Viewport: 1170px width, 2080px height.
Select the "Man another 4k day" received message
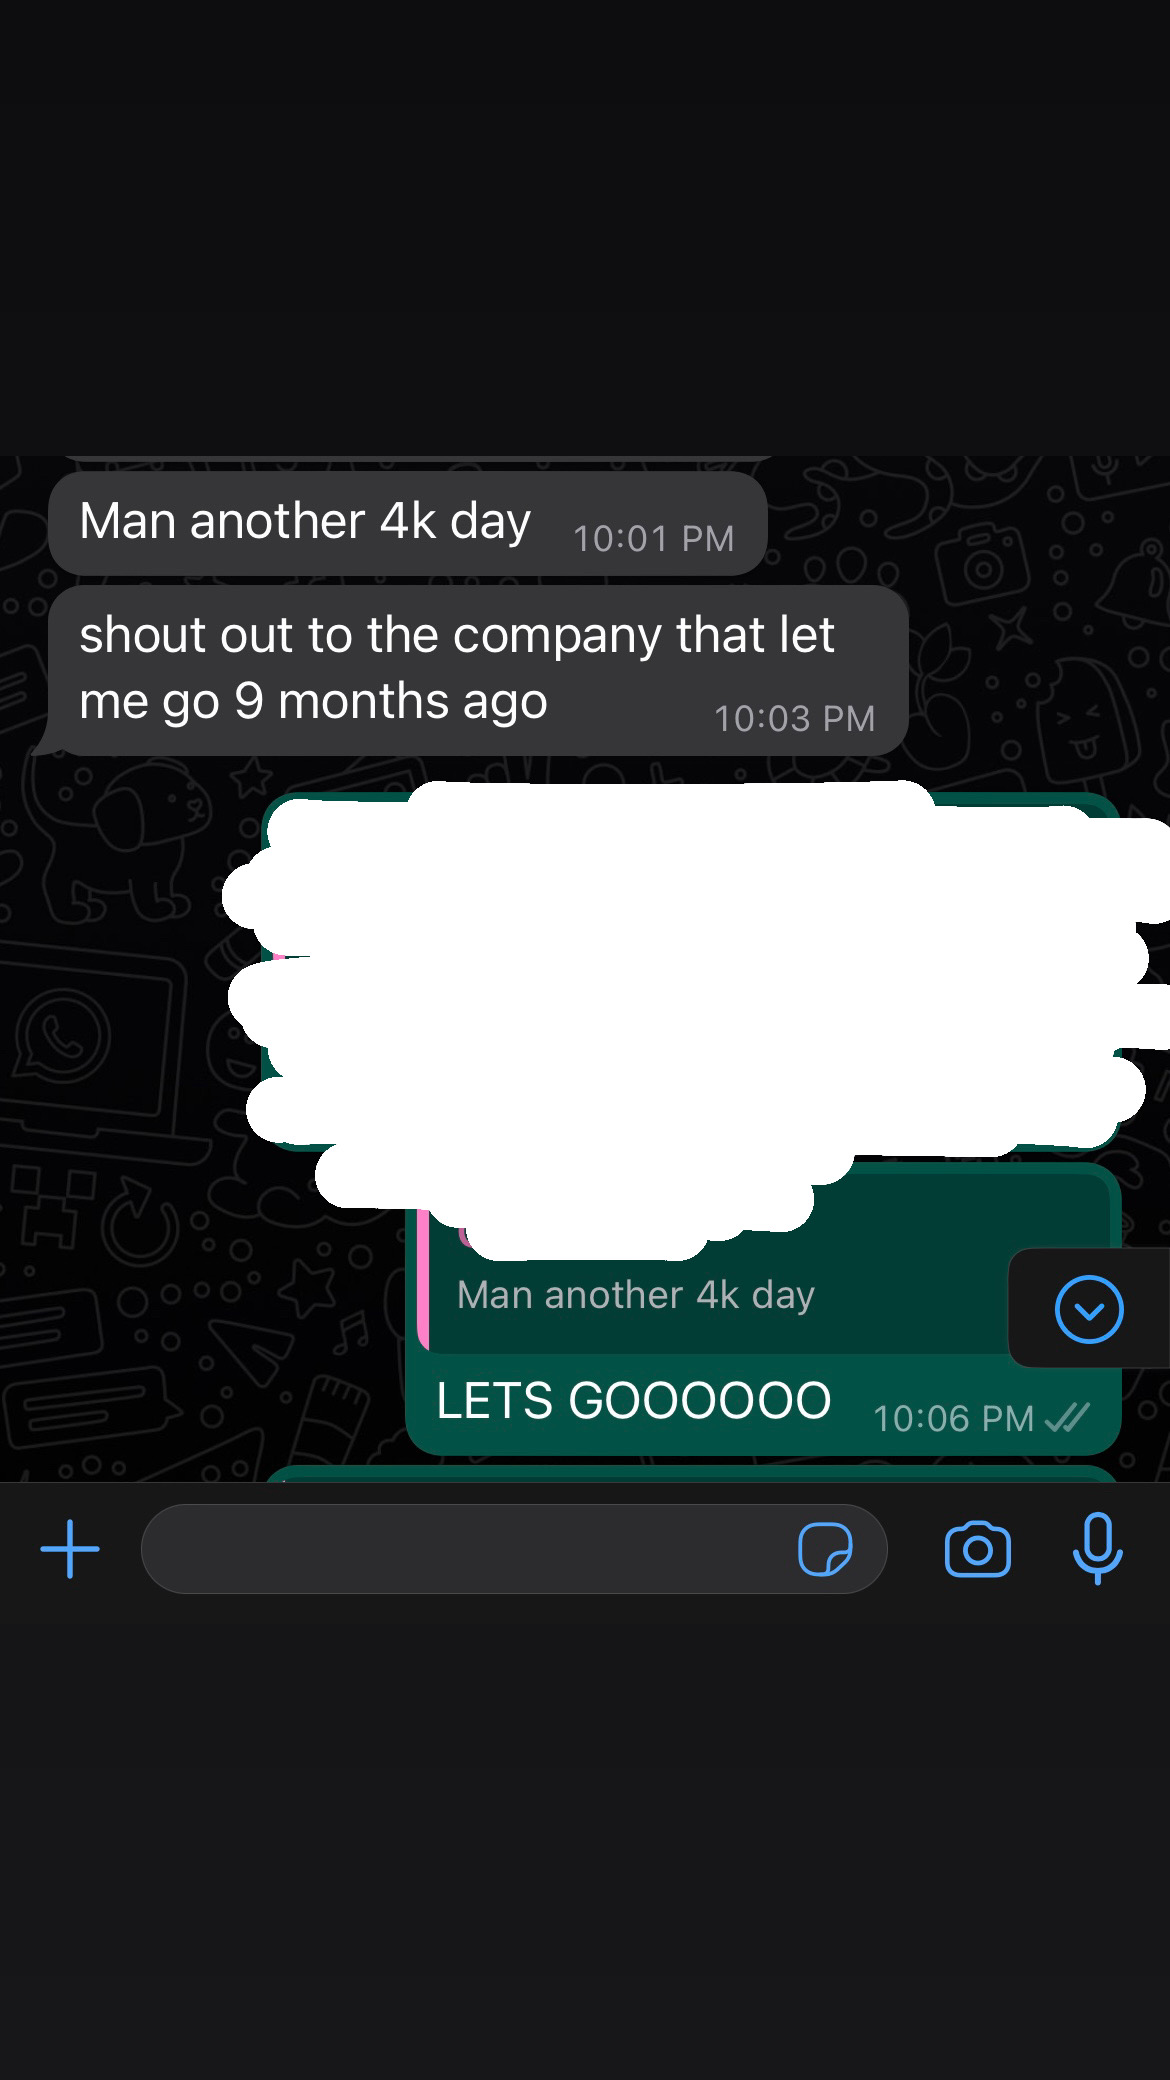(407, 523)
